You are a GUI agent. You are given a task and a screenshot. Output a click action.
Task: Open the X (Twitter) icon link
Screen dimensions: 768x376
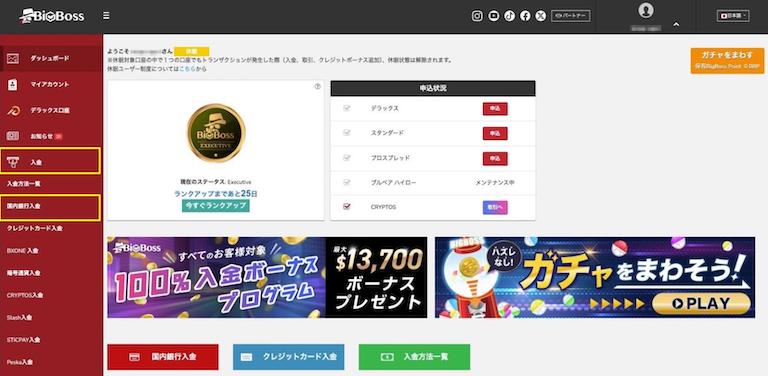click(x=541, y=16)
